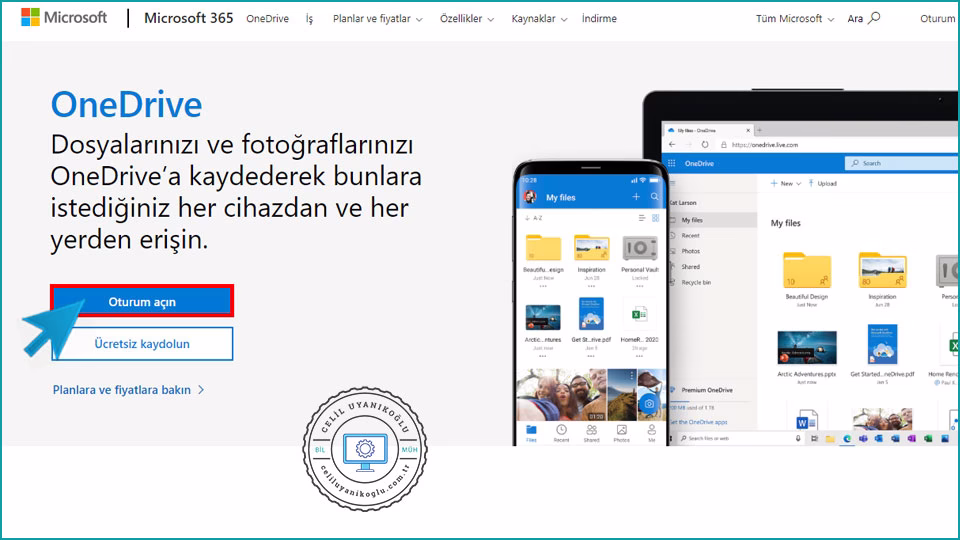Click the Search box in laptop OneDrive header
The height and width of the screenshot is (540, 960).
(901, 163)
